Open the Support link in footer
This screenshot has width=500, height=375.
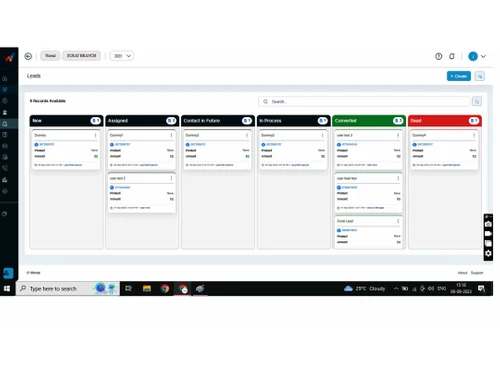point(477,273)
